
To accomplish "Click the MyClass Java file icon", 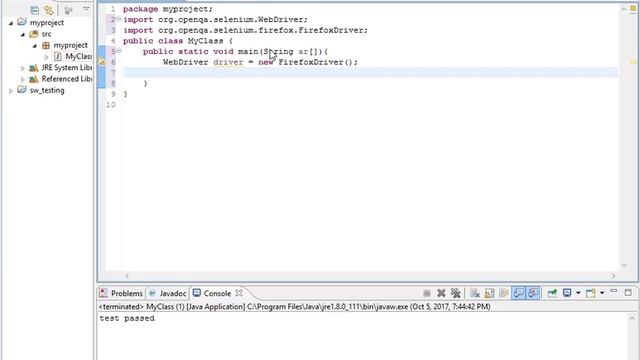I will [x=58, y=56].
